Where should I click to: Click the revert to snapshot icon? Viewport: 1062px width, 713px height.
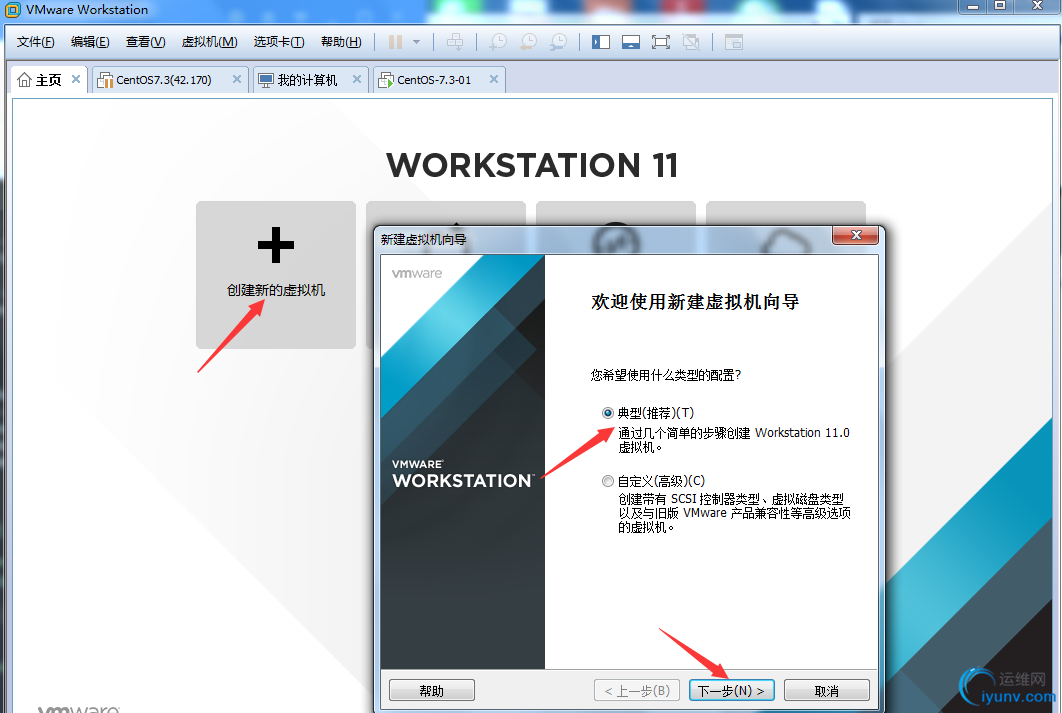pyautogui.click(x=528, y=42)
